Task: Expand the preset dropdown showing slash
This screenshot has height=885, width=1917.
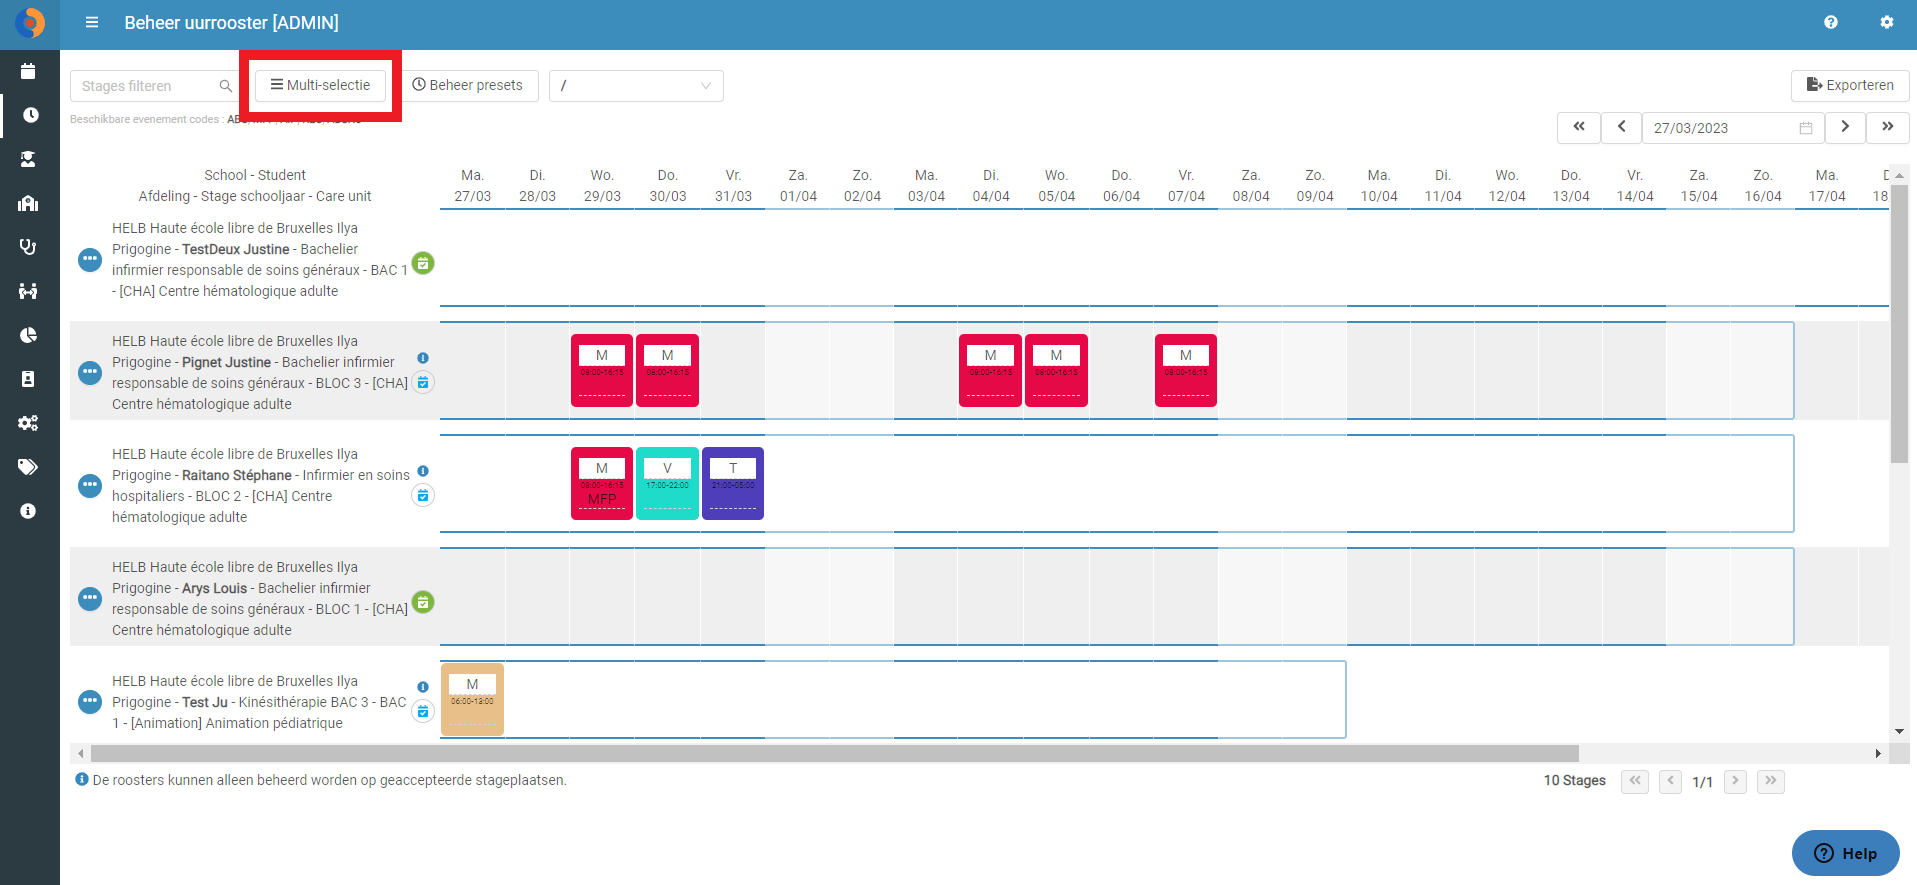Action: coord(636,86)
